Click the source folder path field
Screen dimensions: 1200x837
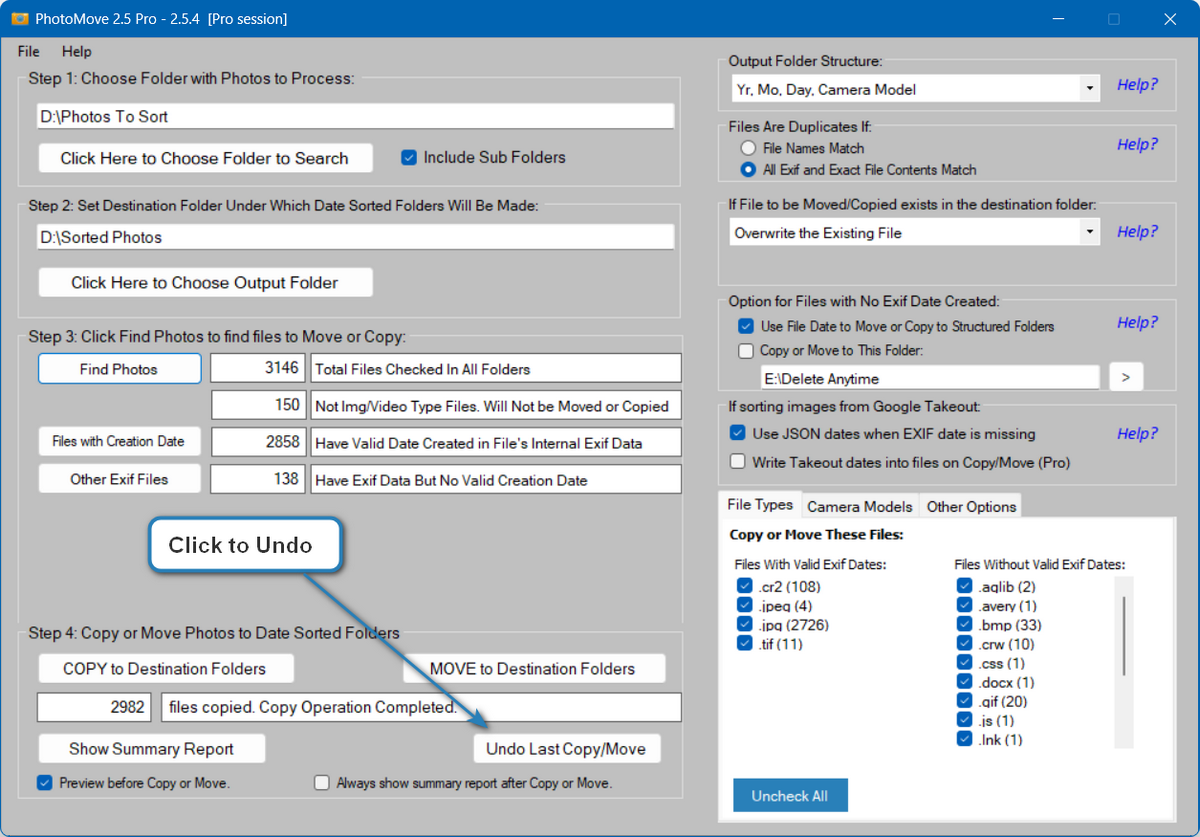pyautogui.click(x=355, y=116)
